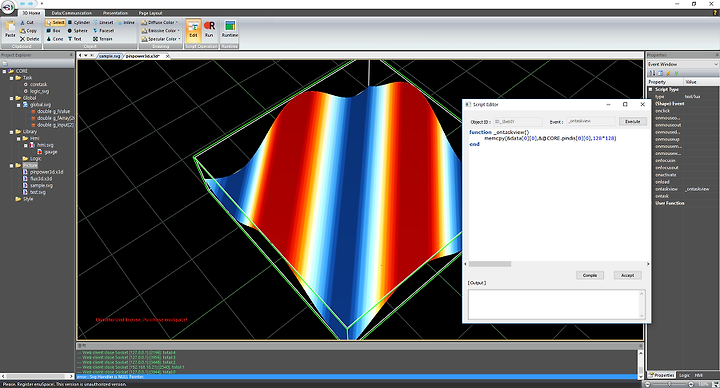Image resolution: width=720 pixels, height=388 pixels.
Task: Toggle the Edit script mode
Action: (193, 29)
